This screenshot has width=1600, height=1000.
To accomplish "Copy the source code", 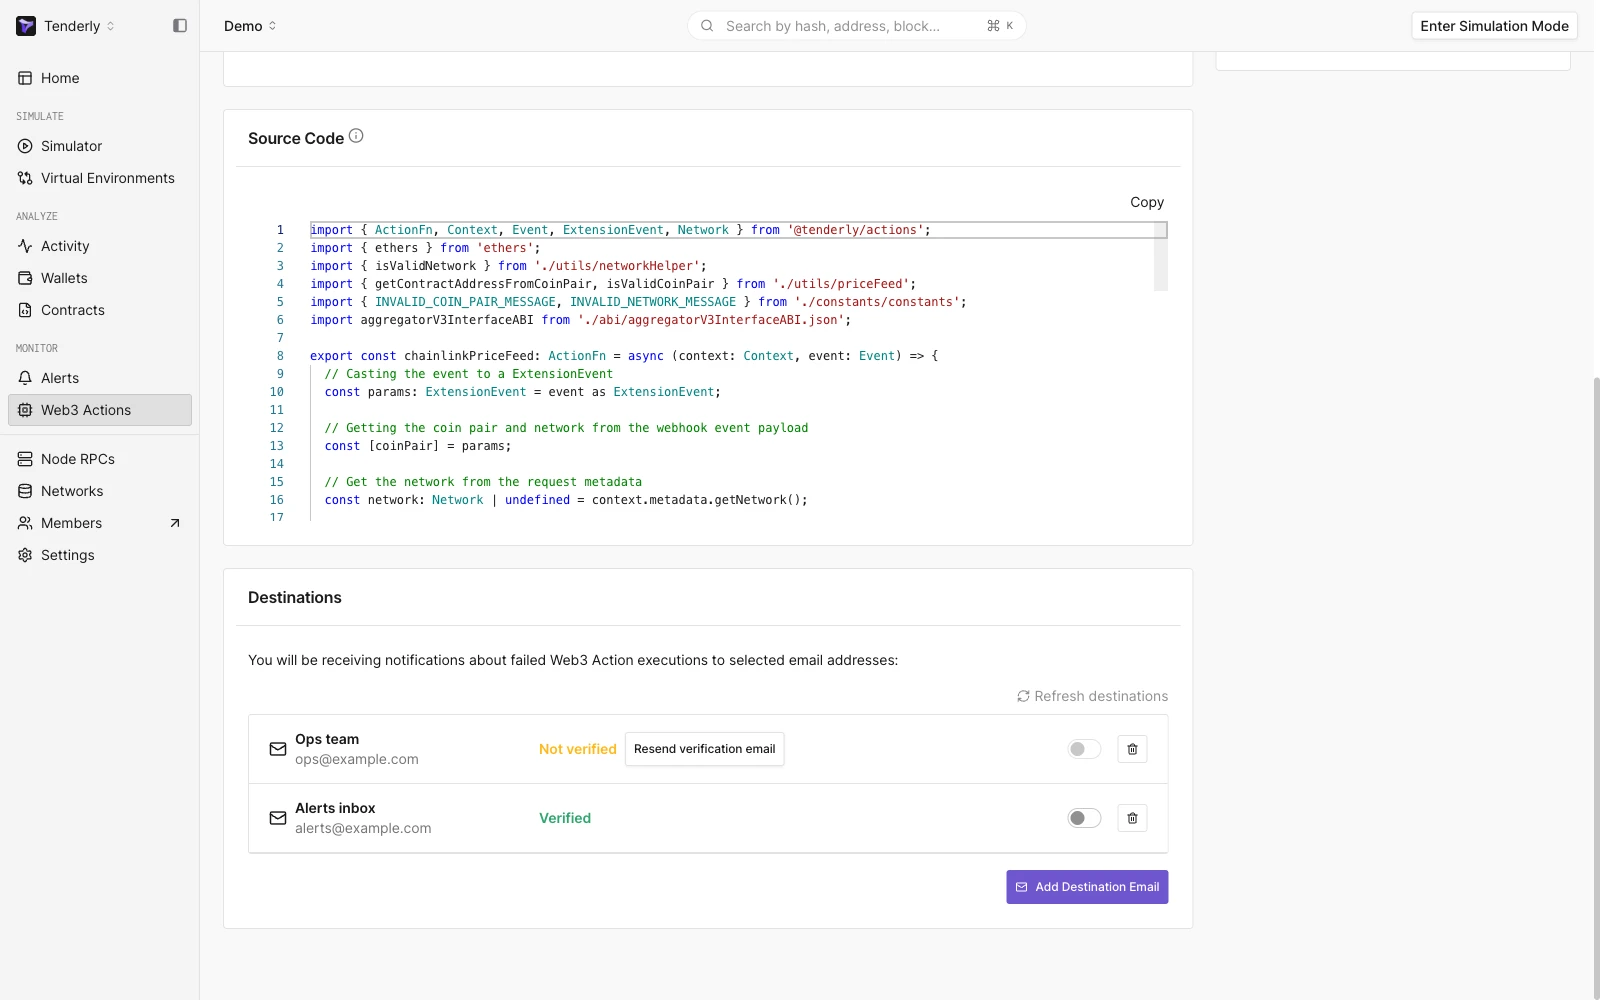I will 1147,202.
